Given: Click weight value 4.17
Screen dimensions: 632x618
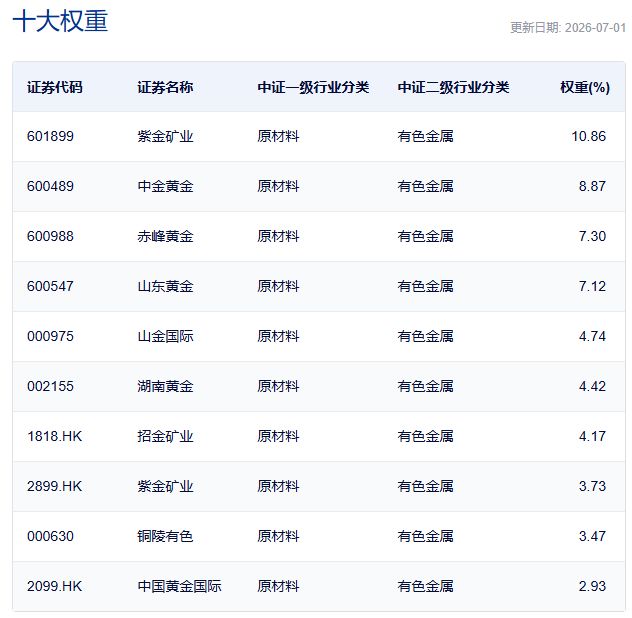Looking at the screenshot, I should coord(592,436).
